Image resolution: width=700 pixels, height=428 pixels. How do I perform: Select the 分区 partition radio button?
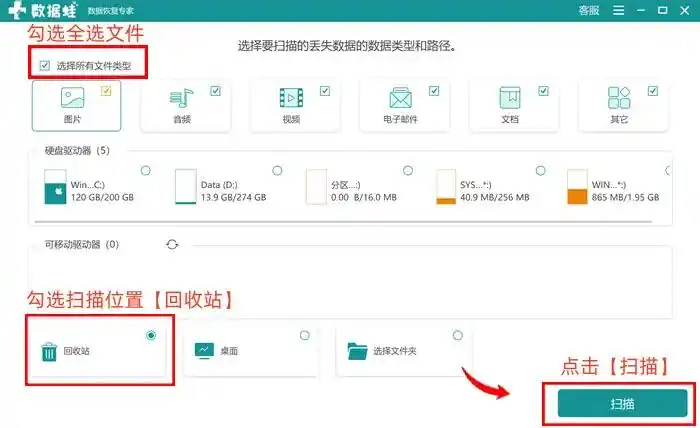click(408, 170)
